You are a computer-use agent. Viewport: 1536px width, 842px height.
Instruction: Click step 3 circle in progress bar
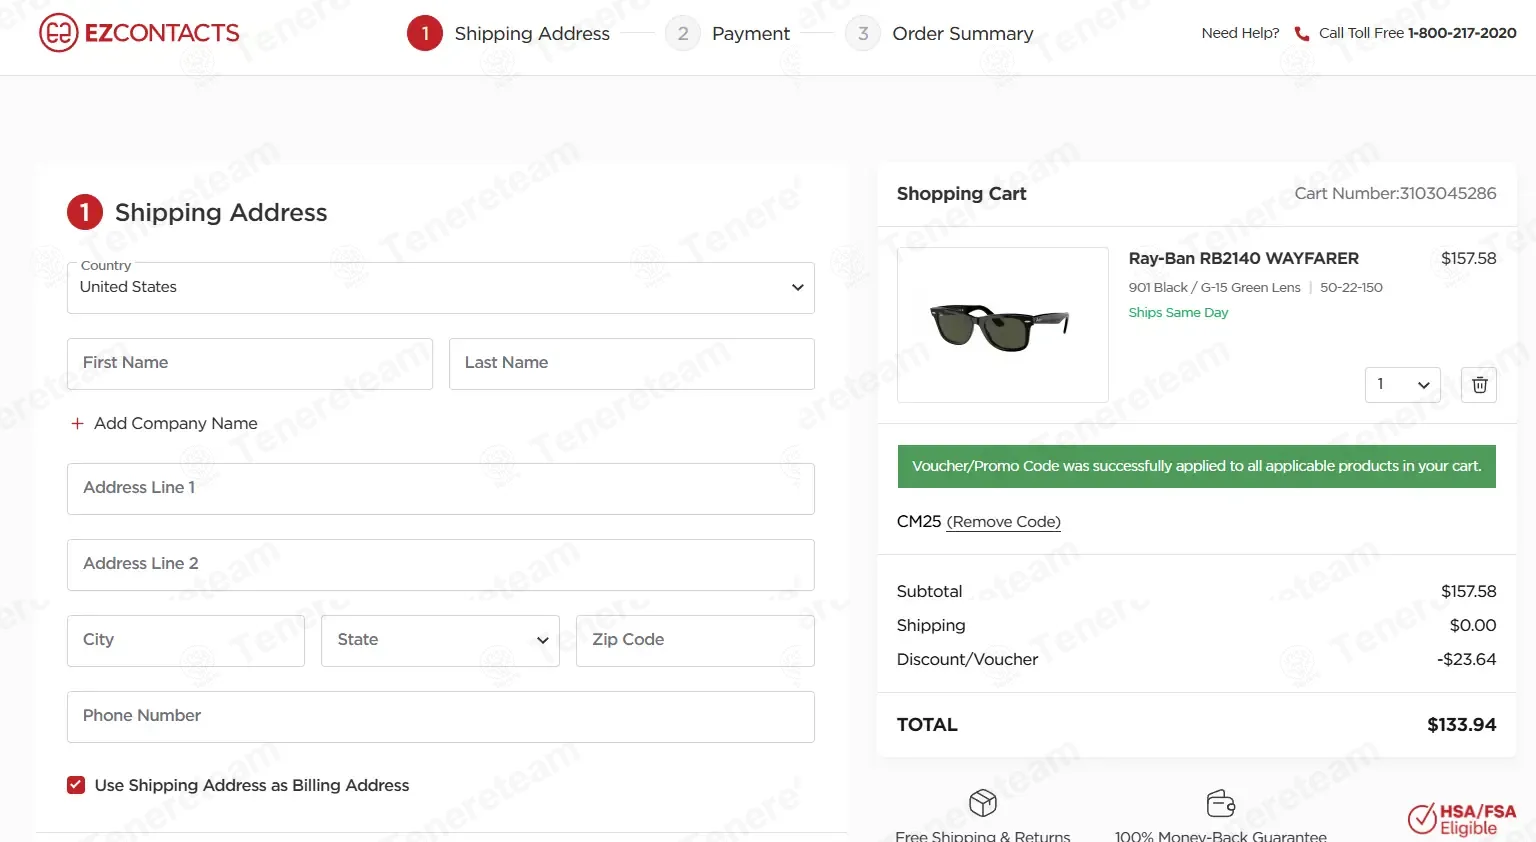pos(863,33)
